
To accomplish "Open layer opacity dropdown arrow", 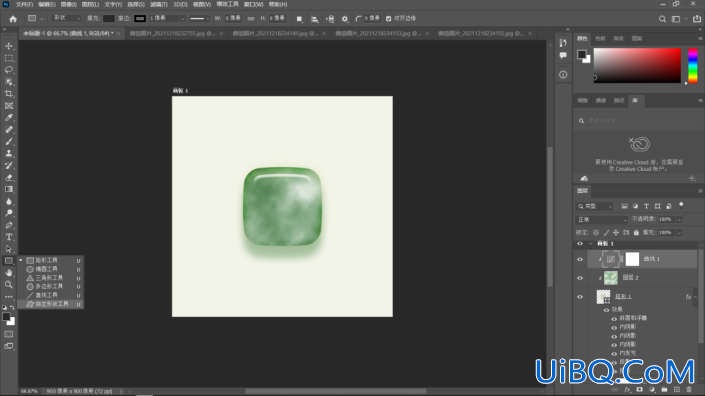I will click(x=679, y=219).
